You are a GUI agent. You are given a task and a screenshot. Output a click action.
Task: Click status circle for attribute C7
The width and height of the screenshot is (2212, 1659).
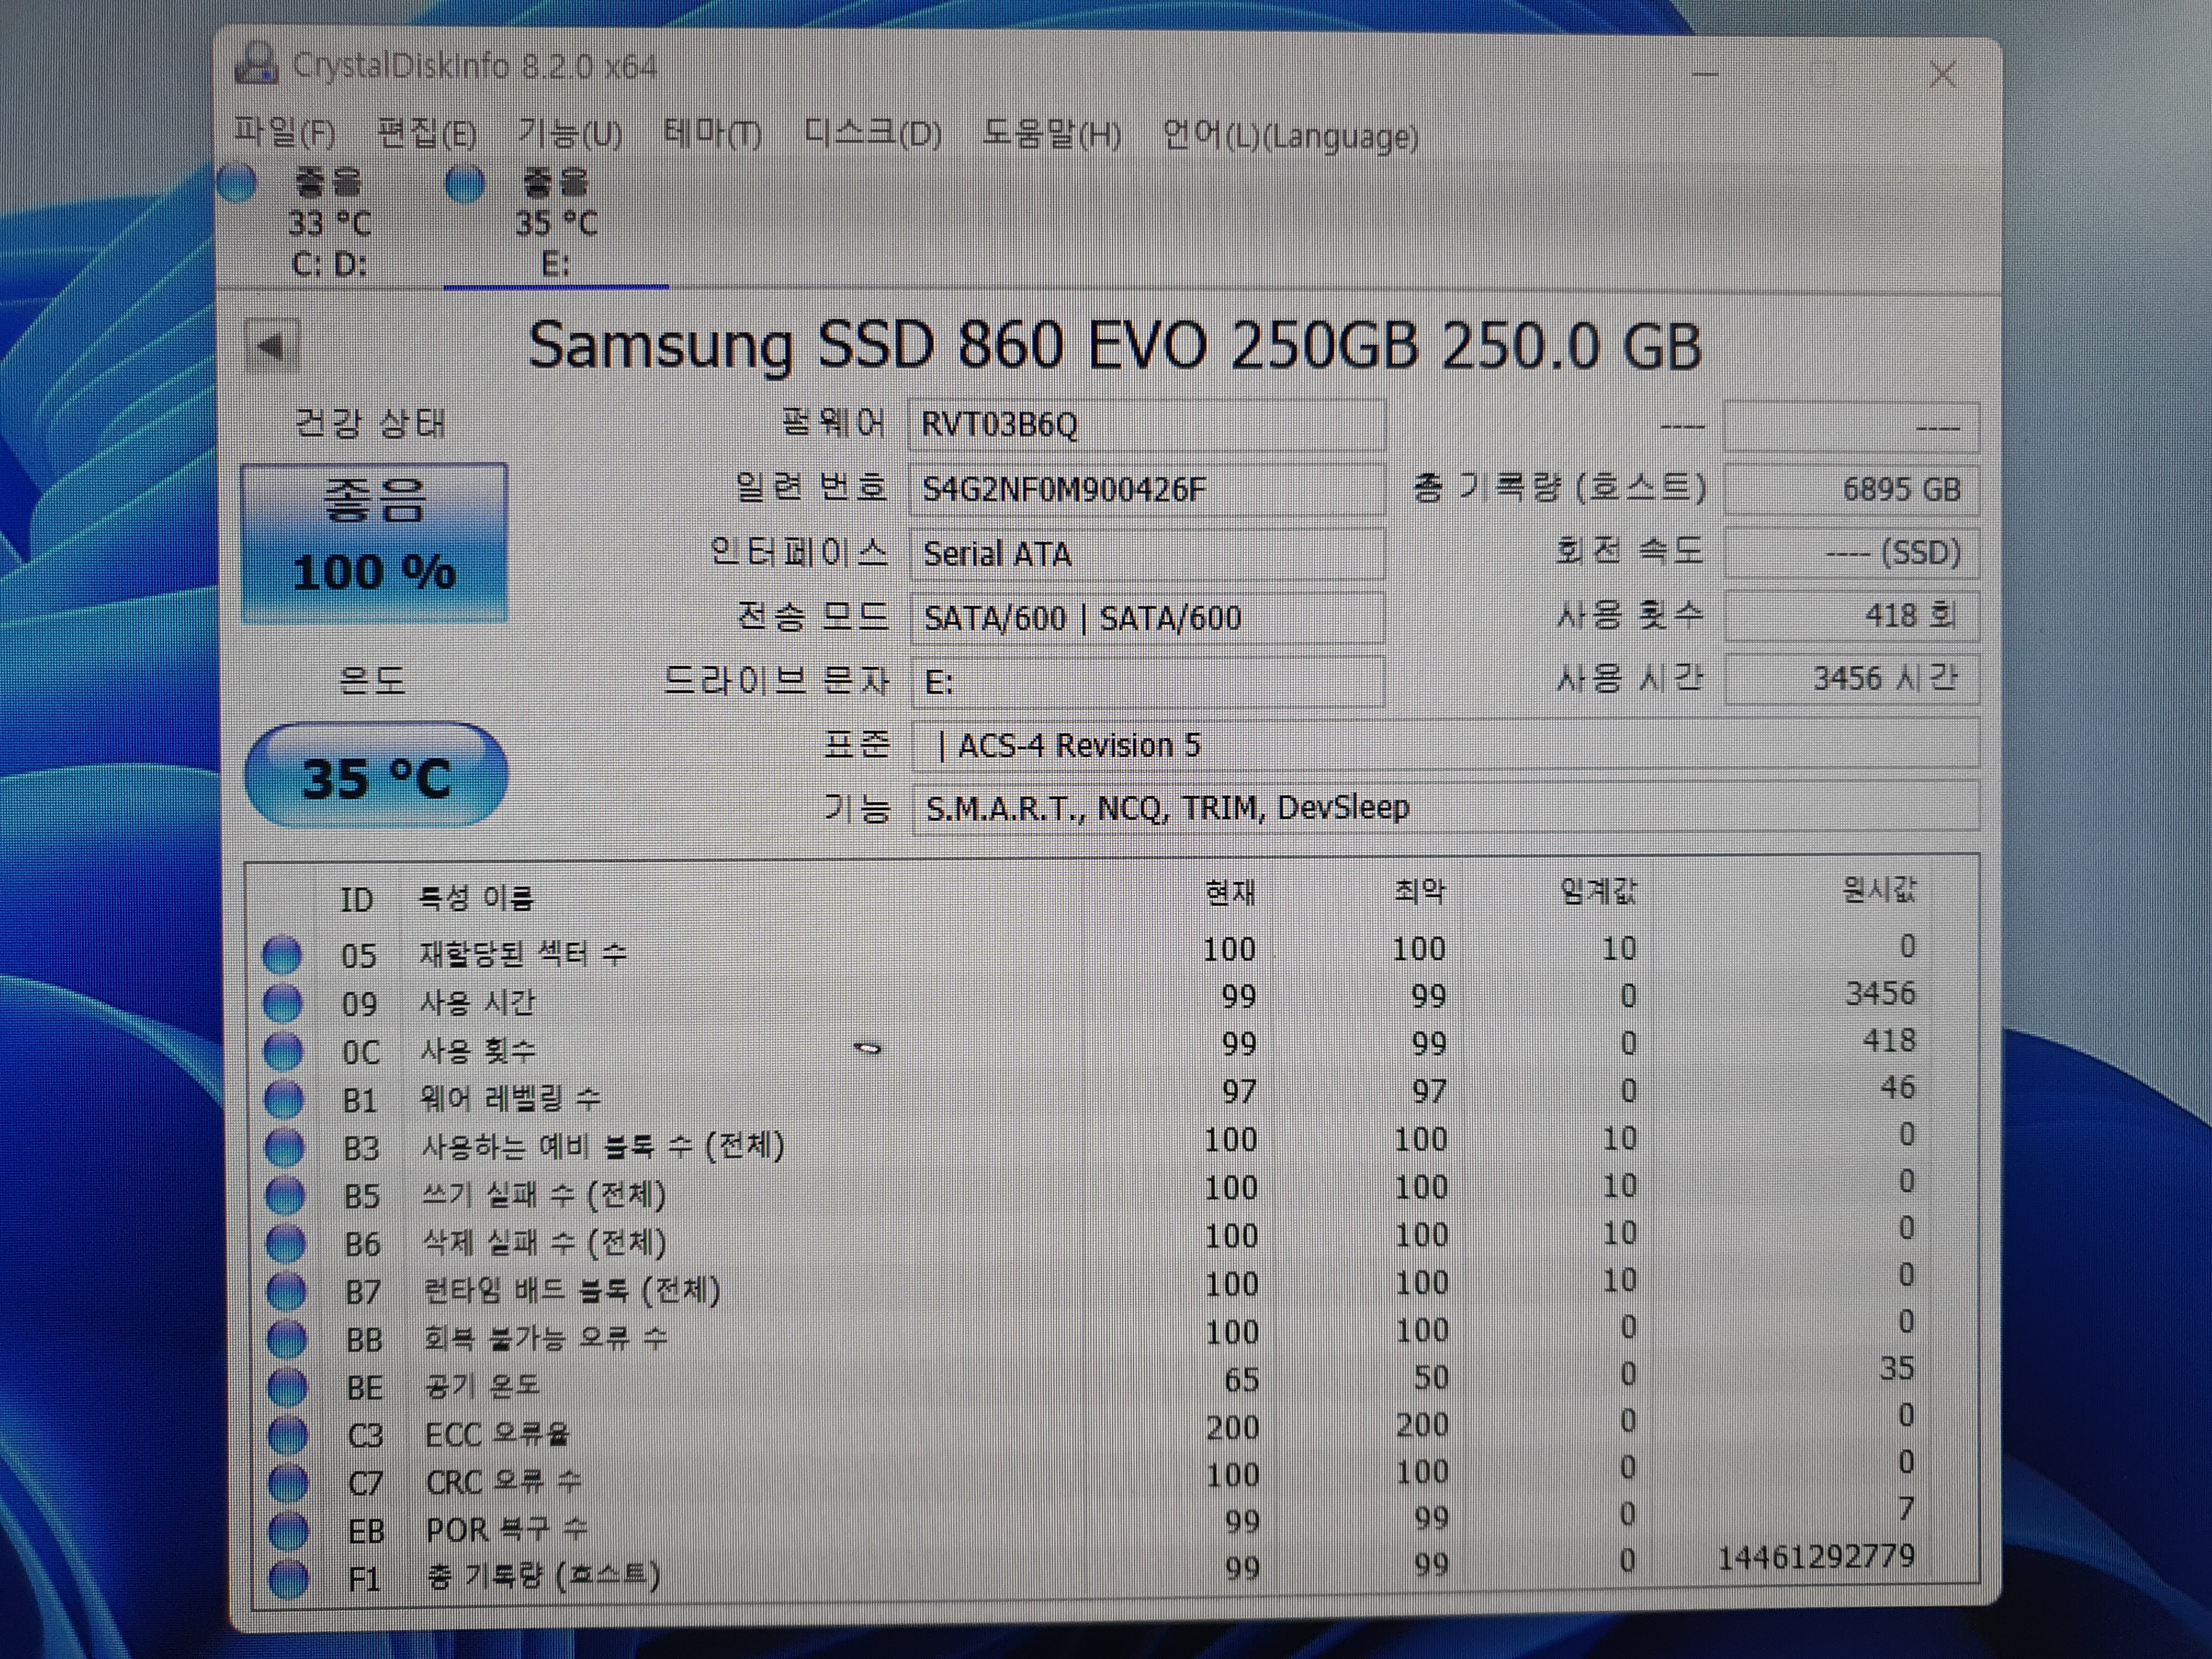pos(289,1483)
